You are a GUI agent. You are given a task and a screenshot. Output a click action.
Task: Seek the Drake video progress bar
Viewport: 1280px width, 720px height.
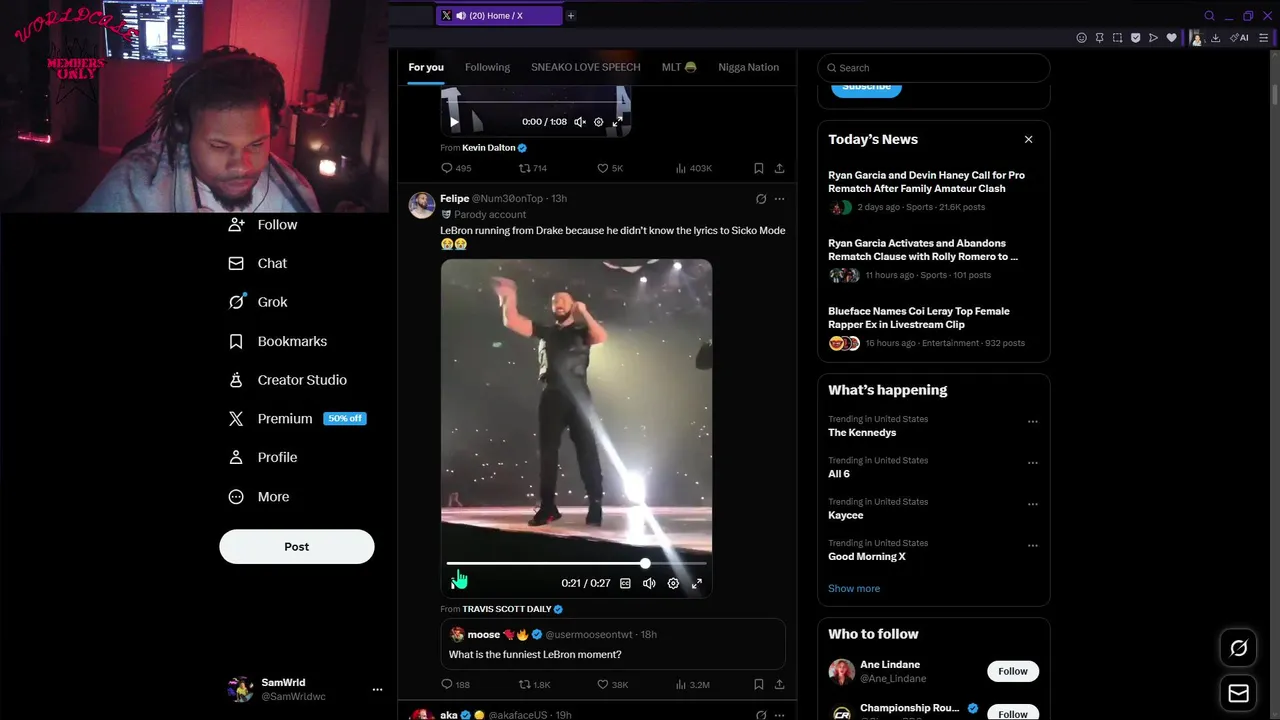point(576,564)
